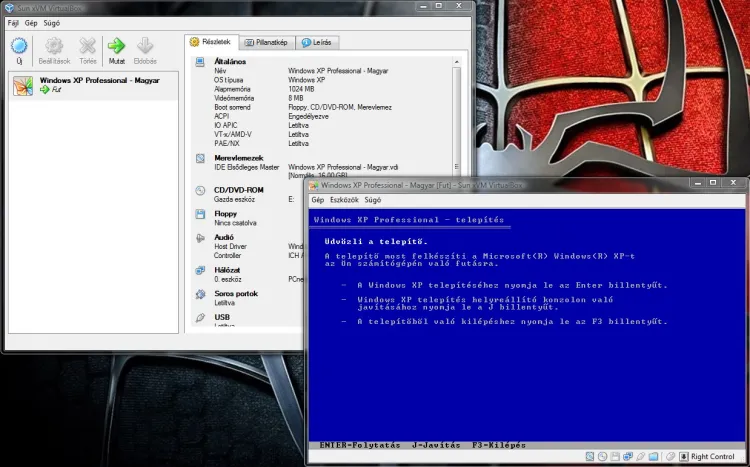750x467 pixels.
Task: Click the Windows XP VM thumbnail icon in list
Action: 22,86
